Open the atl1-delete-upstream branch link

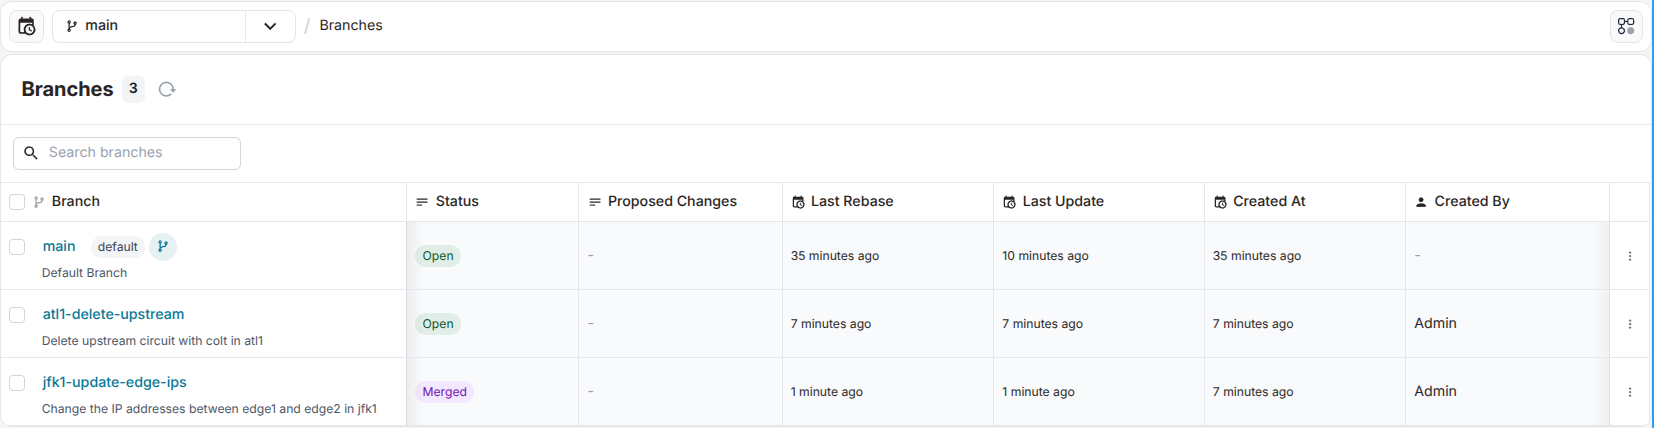(x=113, y=314)
